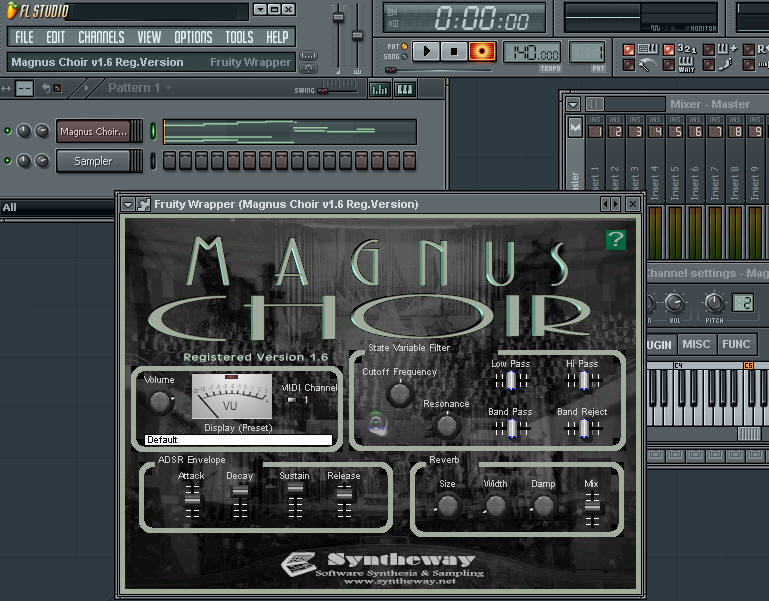Click the keyboard editor icon in step sequencer
This screenshot has width=769, height=601.
coord(405,89)
